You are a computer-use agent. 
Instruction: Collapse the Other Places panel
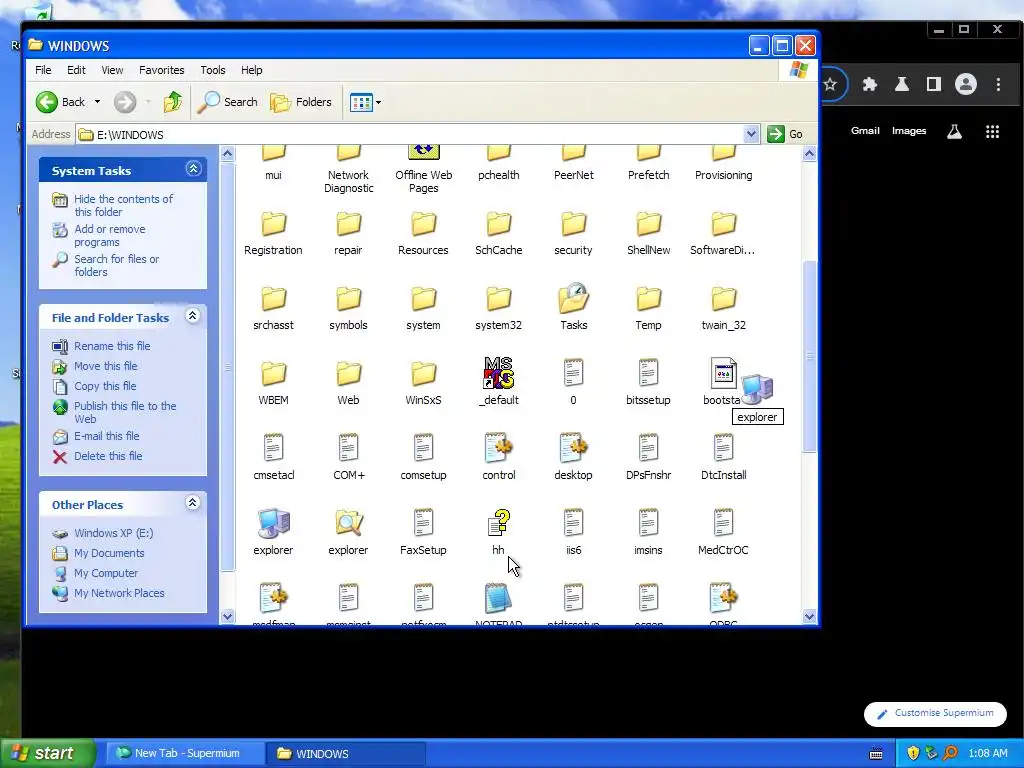193,503
